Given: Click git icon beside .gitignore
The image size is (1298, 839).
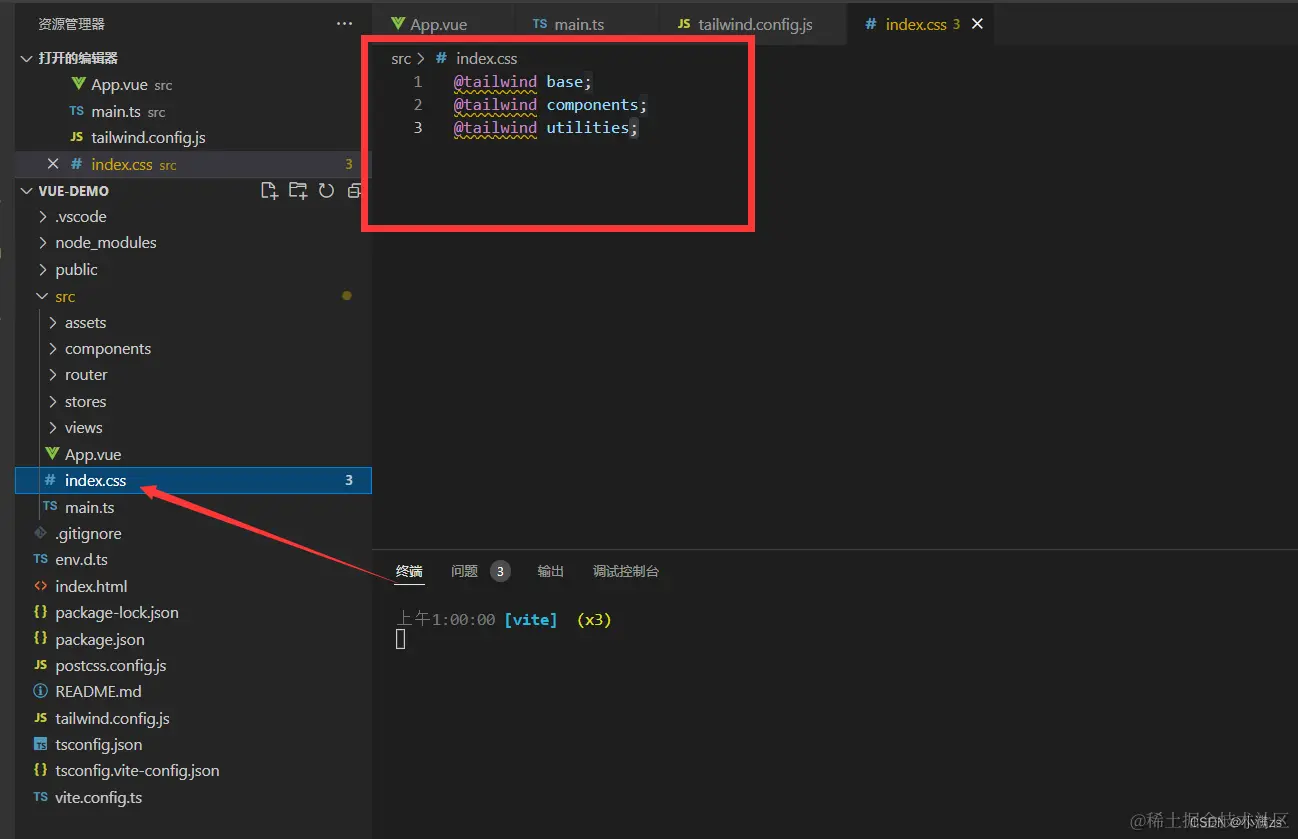Looking at the screenshot, I should [x=40, y=533].
